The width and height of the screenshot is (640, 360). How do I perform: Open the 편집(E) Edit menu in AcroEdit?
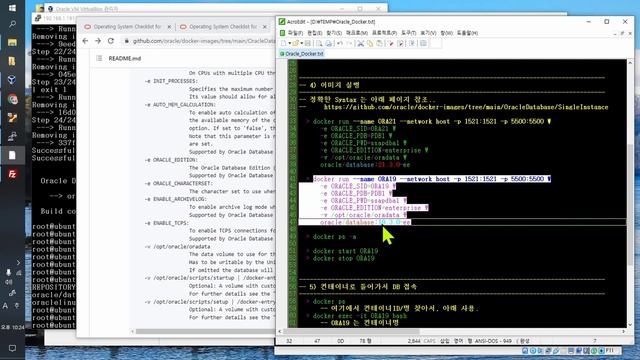314,33
